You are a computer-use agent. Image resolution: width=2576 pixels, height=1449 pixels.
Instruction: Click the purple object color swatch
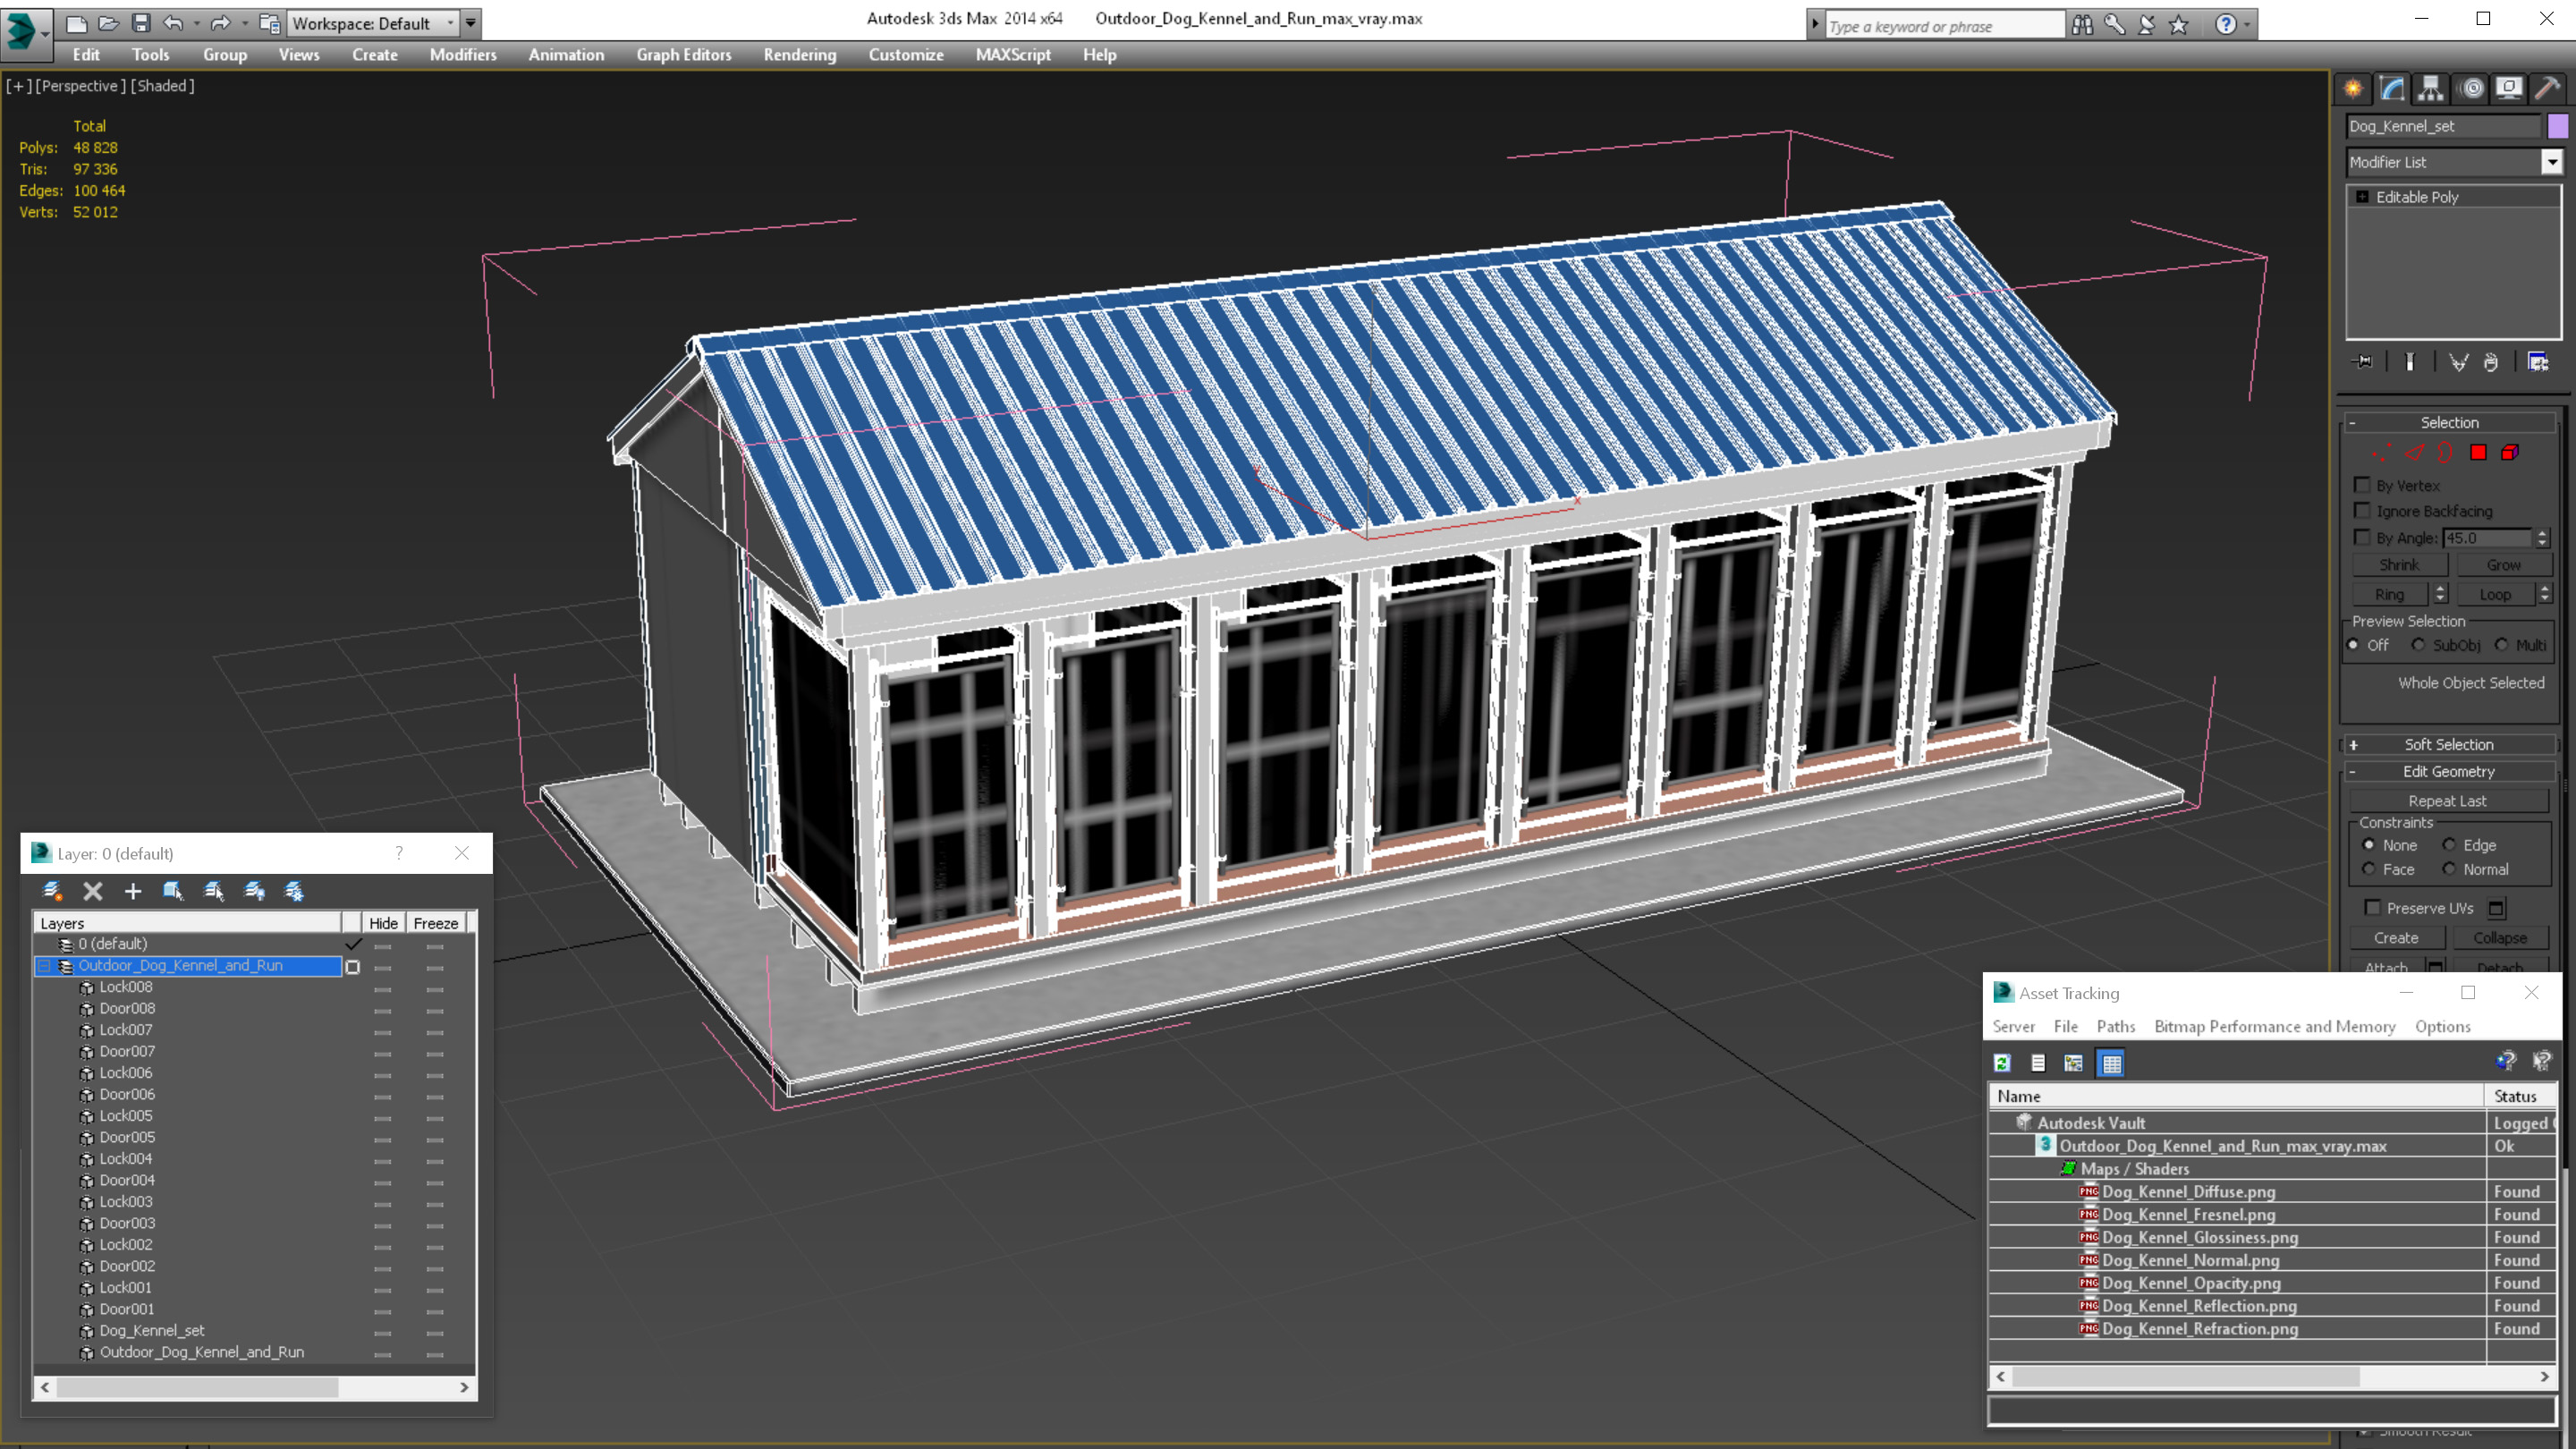coord(2558,126)
